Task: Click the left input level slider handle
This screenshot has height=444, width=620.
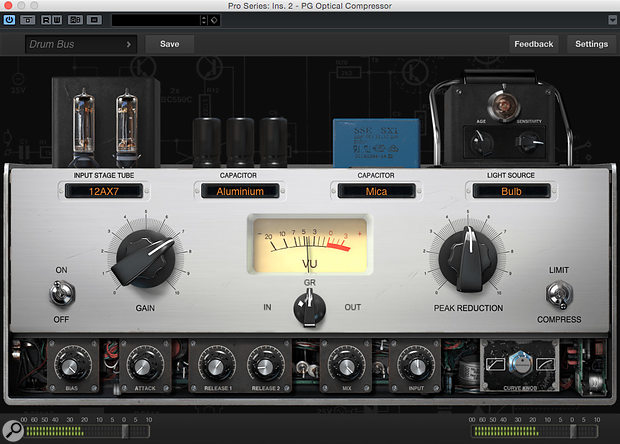Action: [x=125, y=431]
